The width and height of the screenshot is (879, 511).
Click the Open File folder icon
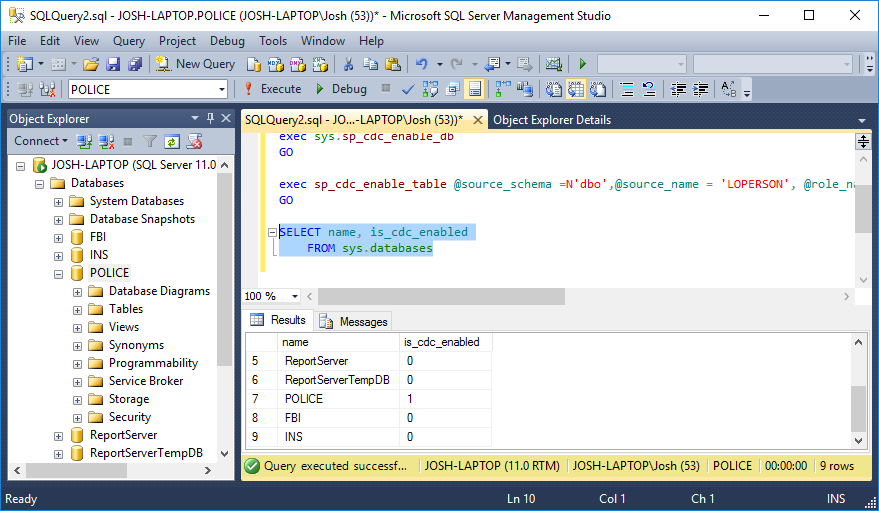click(x=91, y=64)
